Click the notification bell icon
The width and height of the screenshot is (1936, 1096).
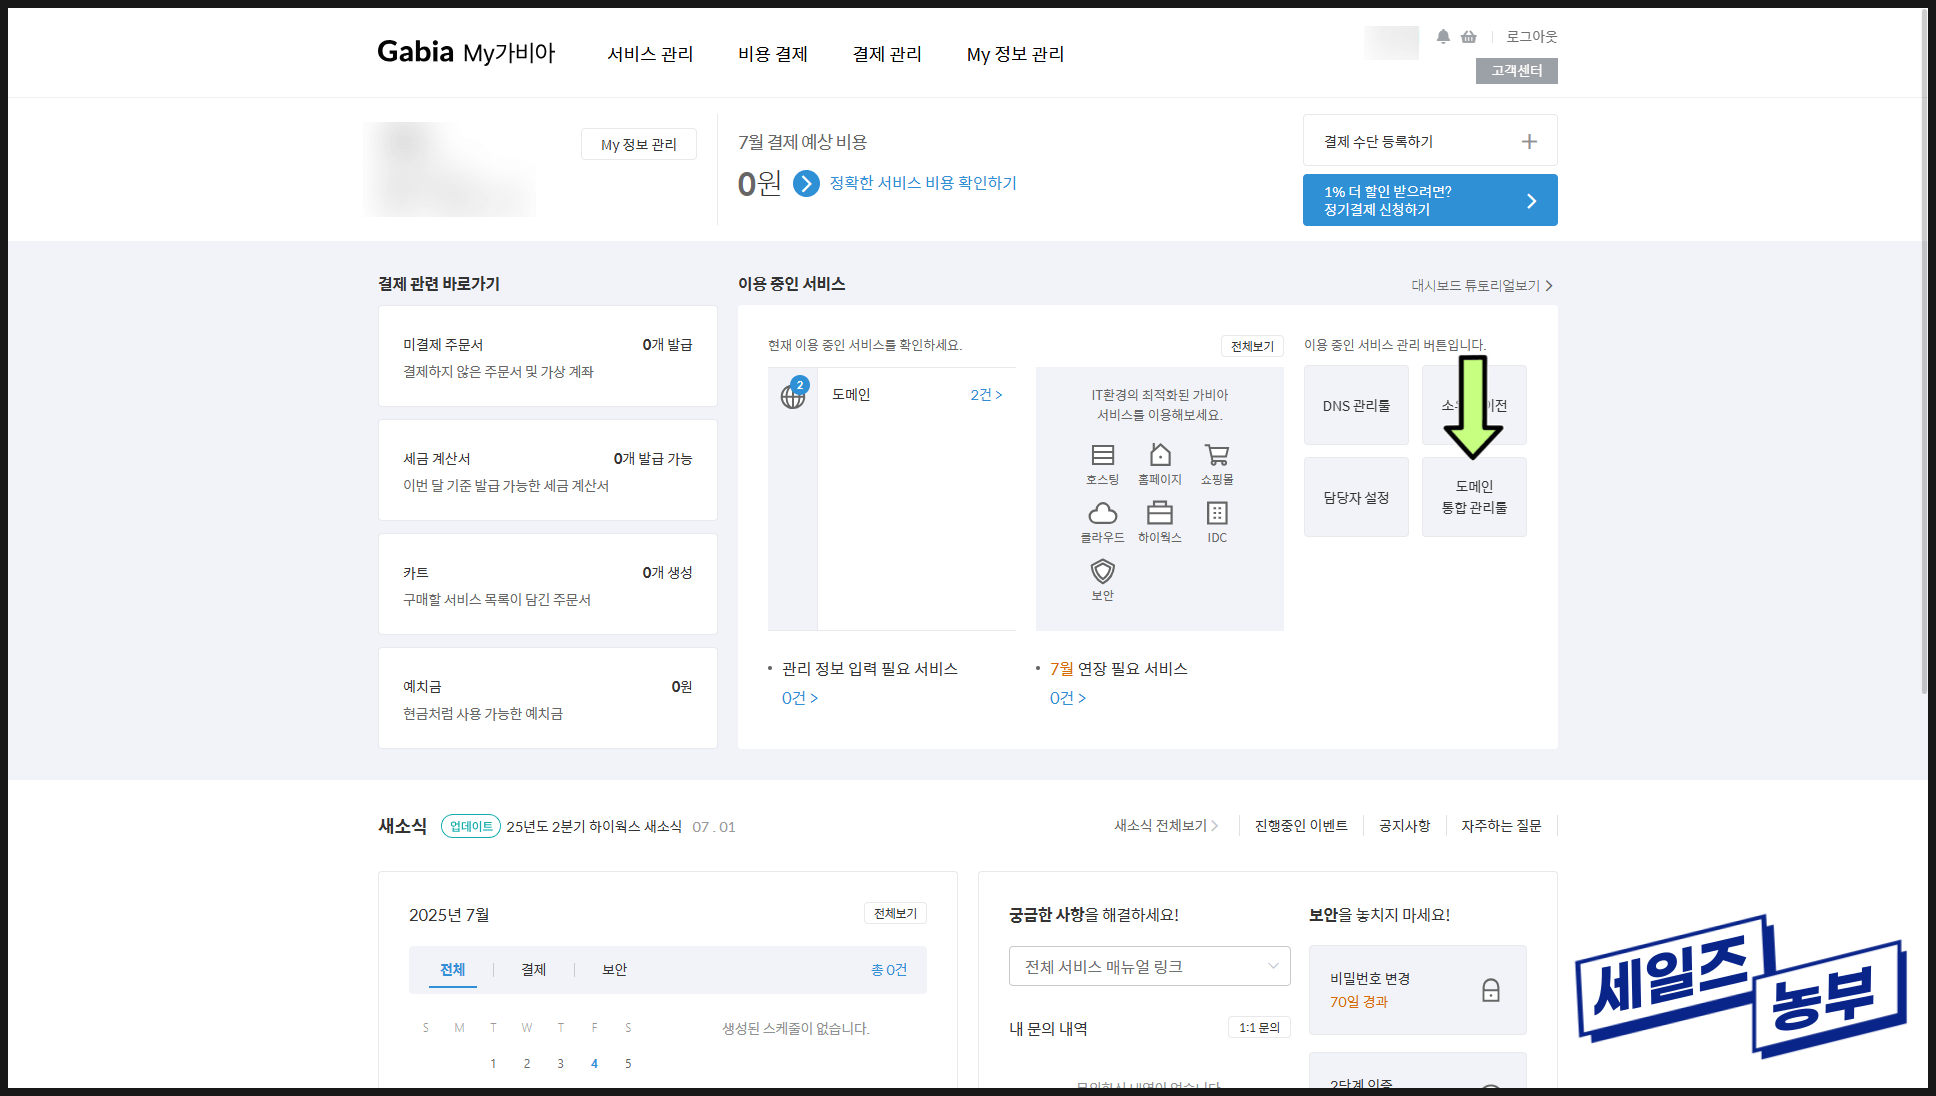(1442, 37)
